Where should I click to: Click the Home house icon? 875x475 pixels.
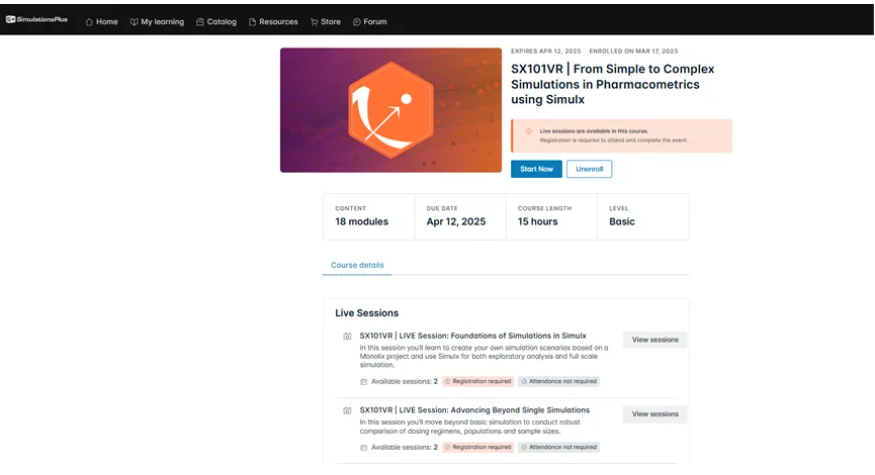tap(89, 22)
